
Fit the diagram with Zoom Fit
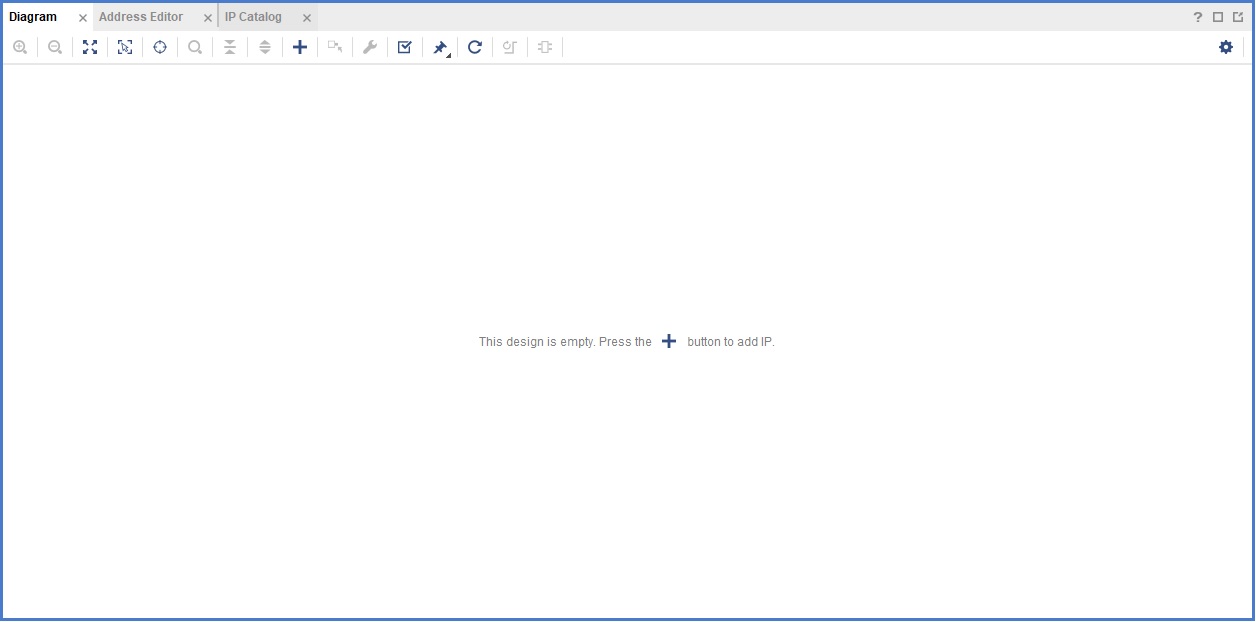click(x=90, y=47)
